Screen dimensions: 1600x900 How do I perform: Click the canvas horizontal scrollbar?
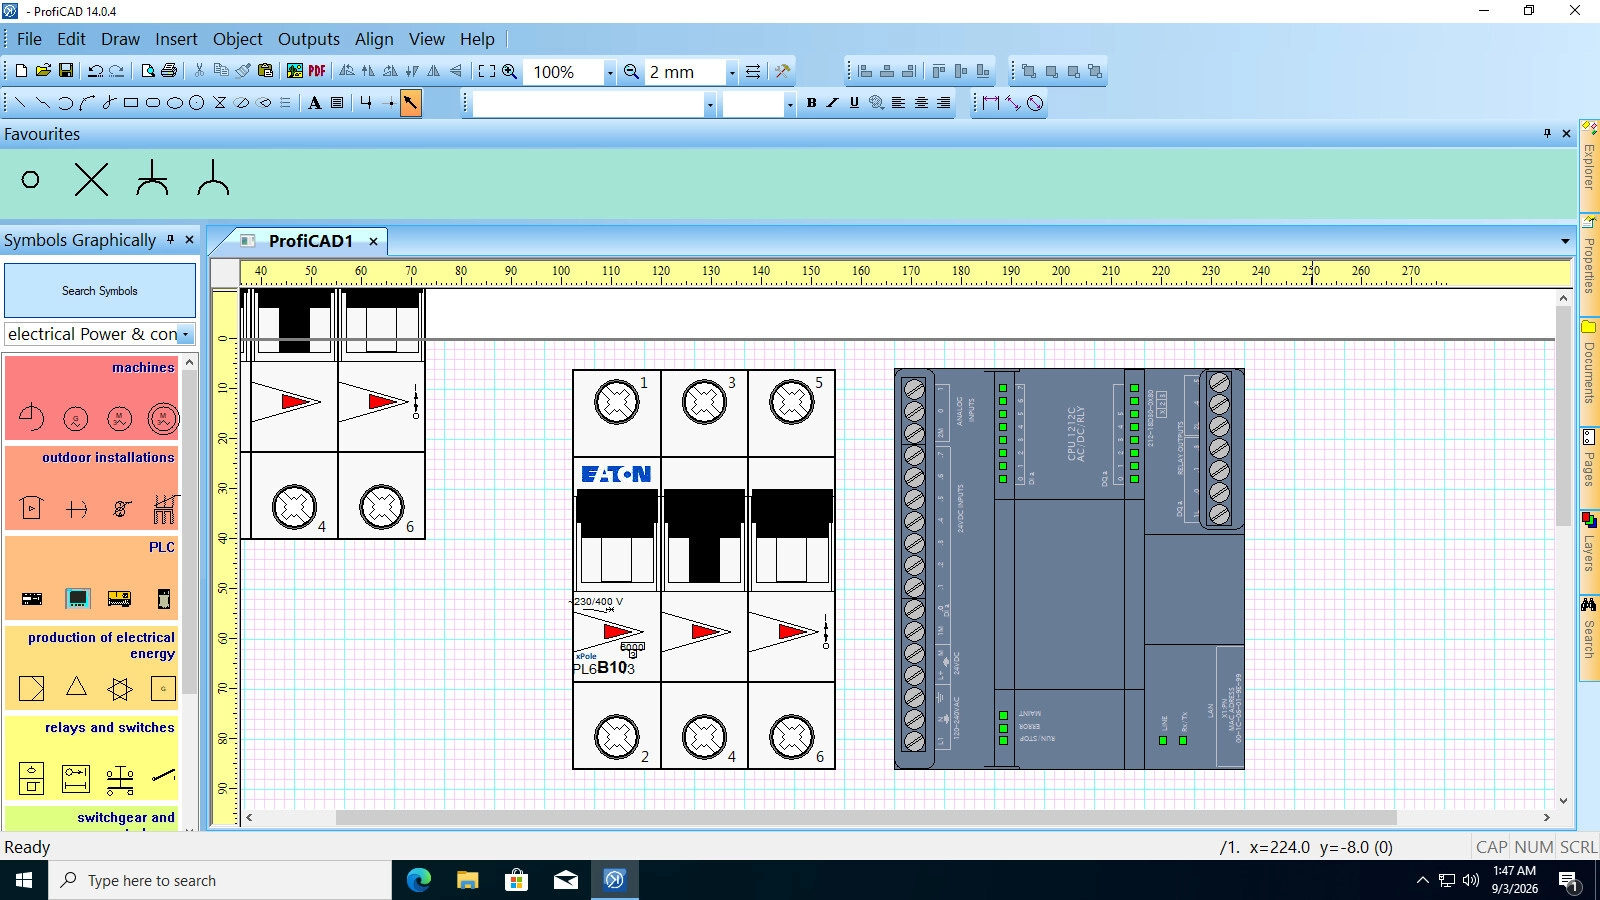[x=865, y=818]
